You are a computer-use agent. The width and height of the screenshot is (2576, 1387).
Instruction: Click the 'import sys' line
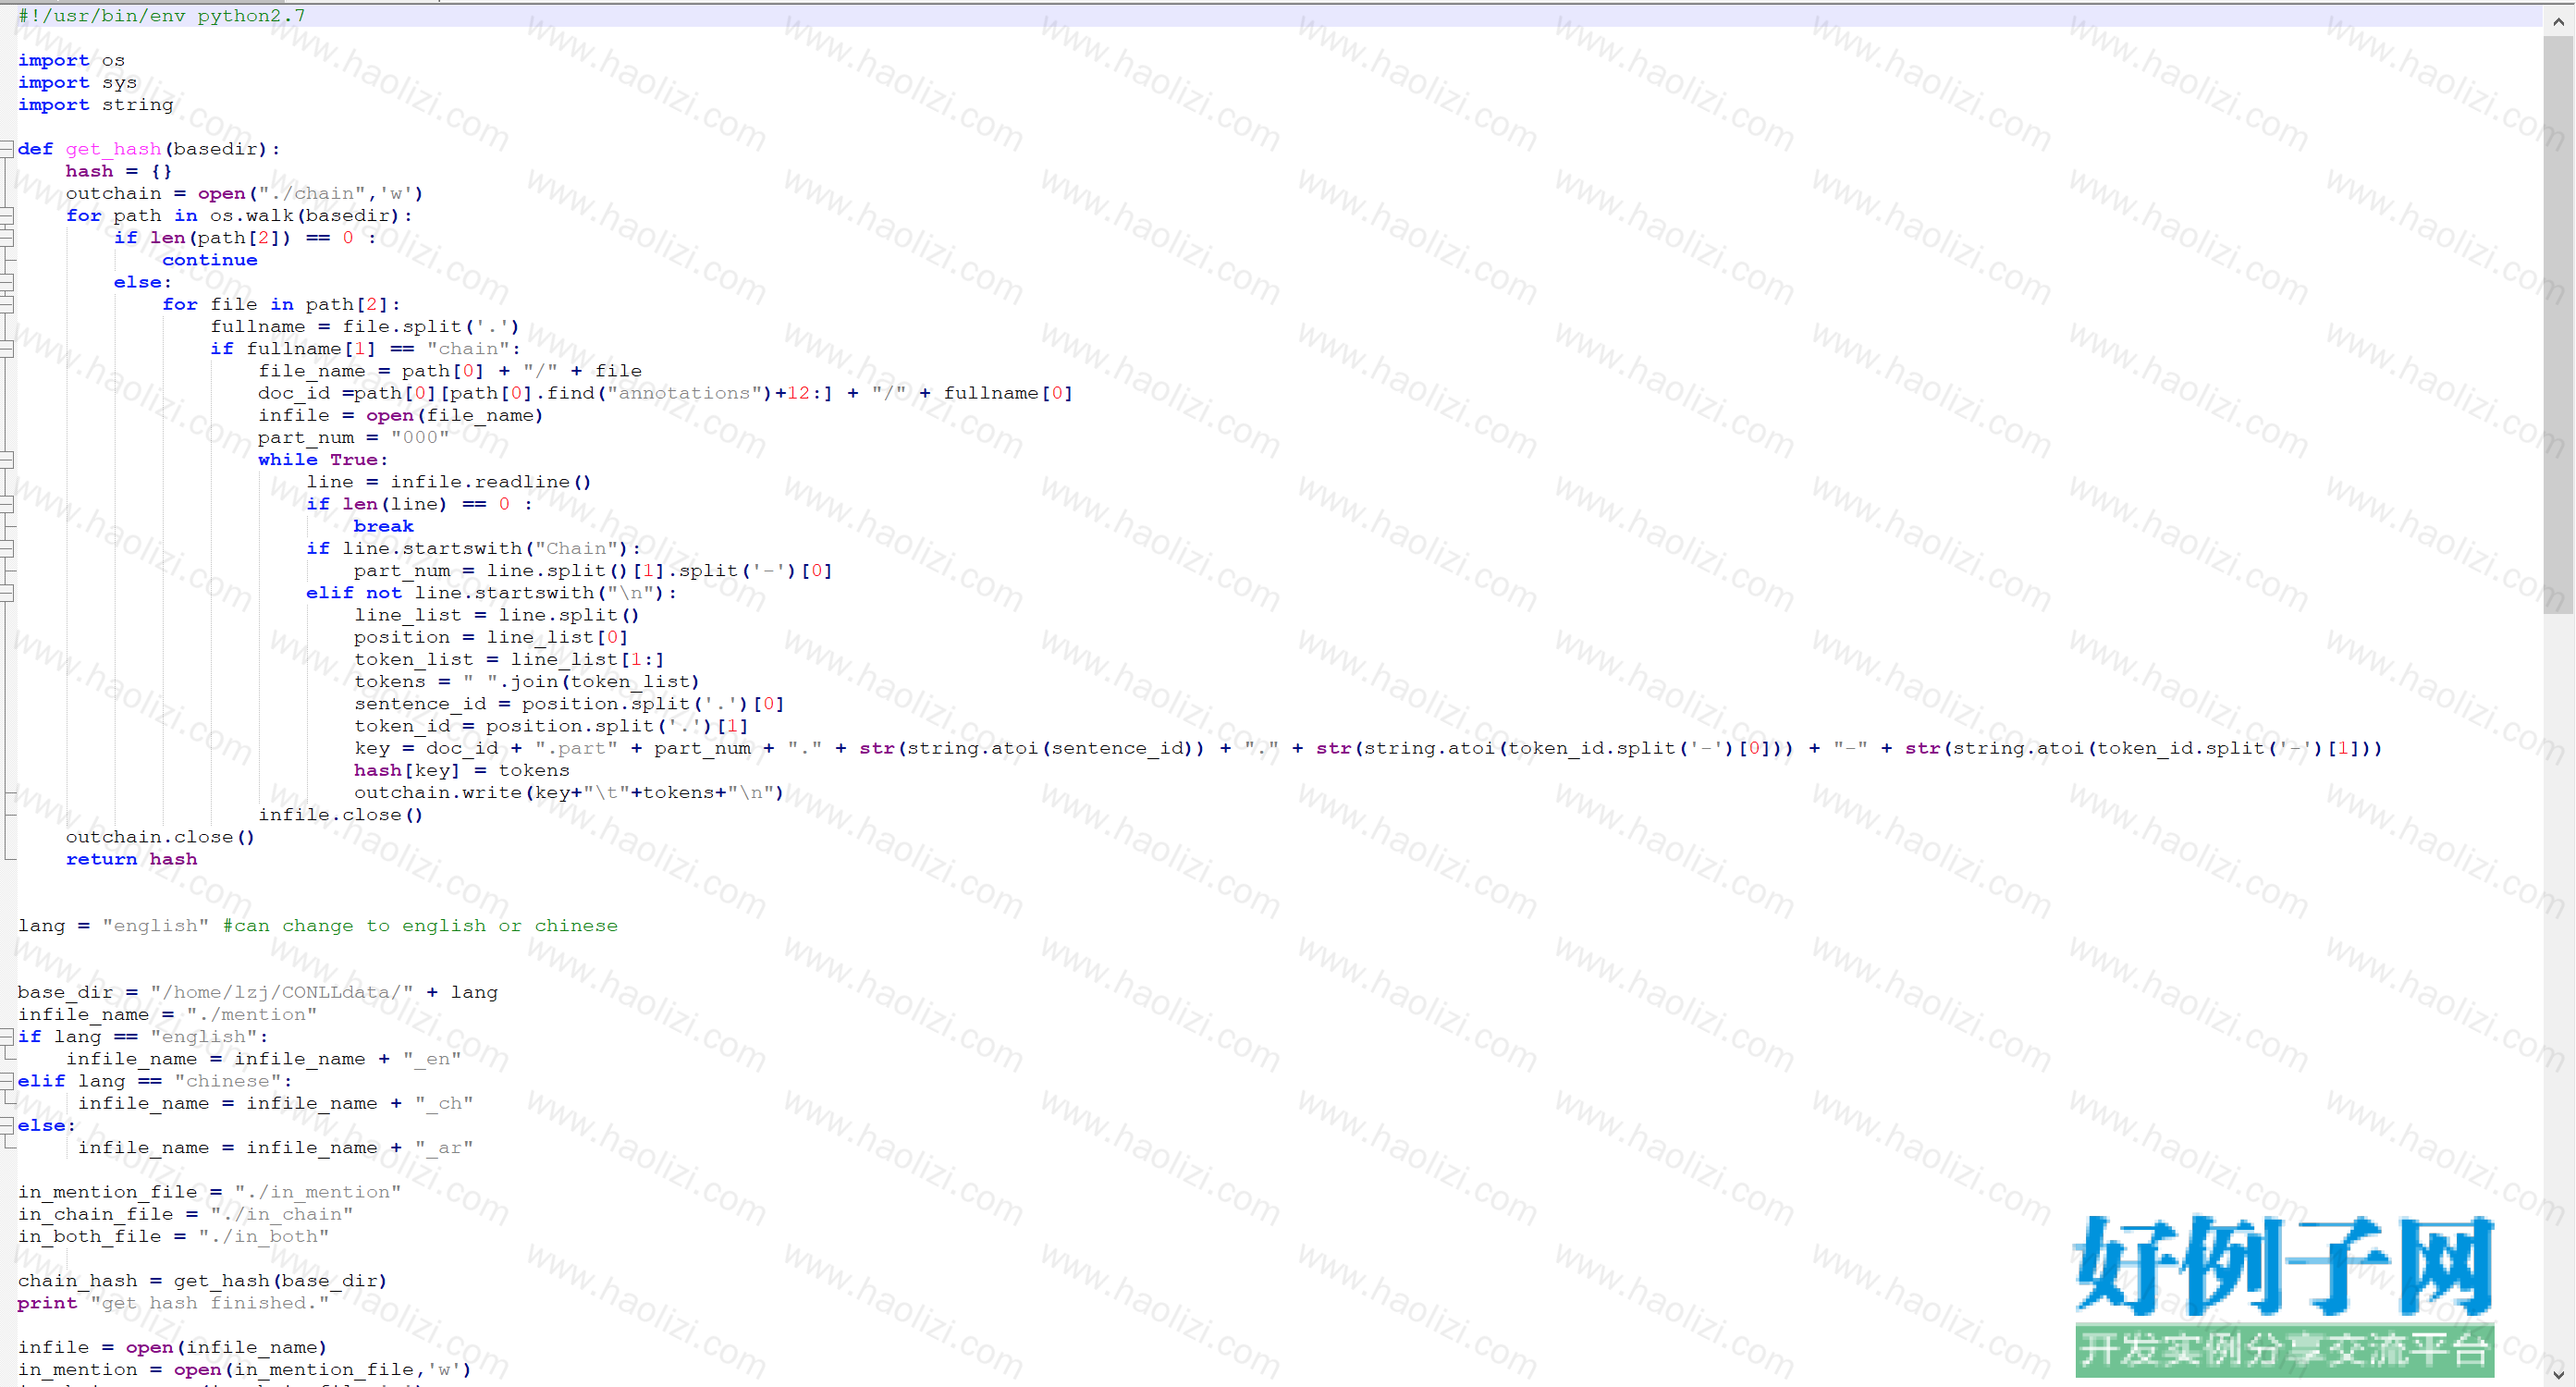(x=77, y=83)
